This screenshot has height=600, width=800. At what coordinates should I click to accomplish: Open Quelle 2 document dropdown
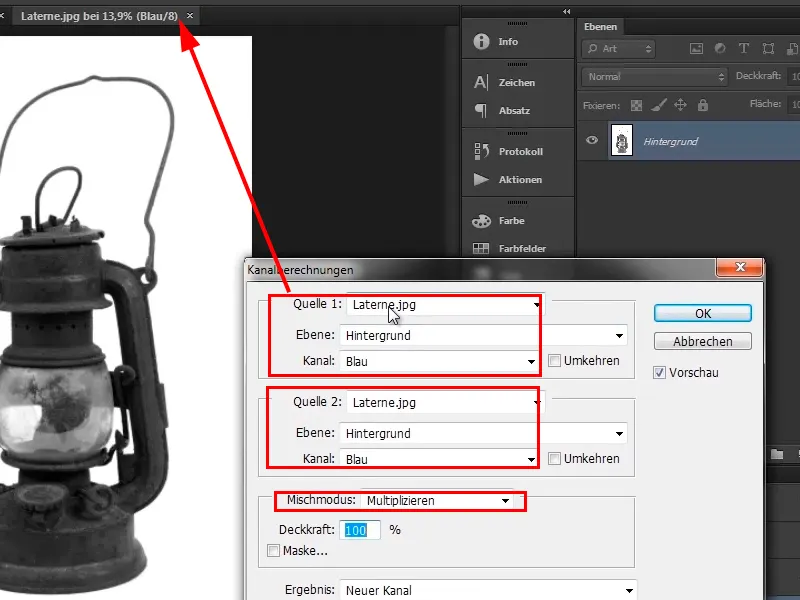446,403
